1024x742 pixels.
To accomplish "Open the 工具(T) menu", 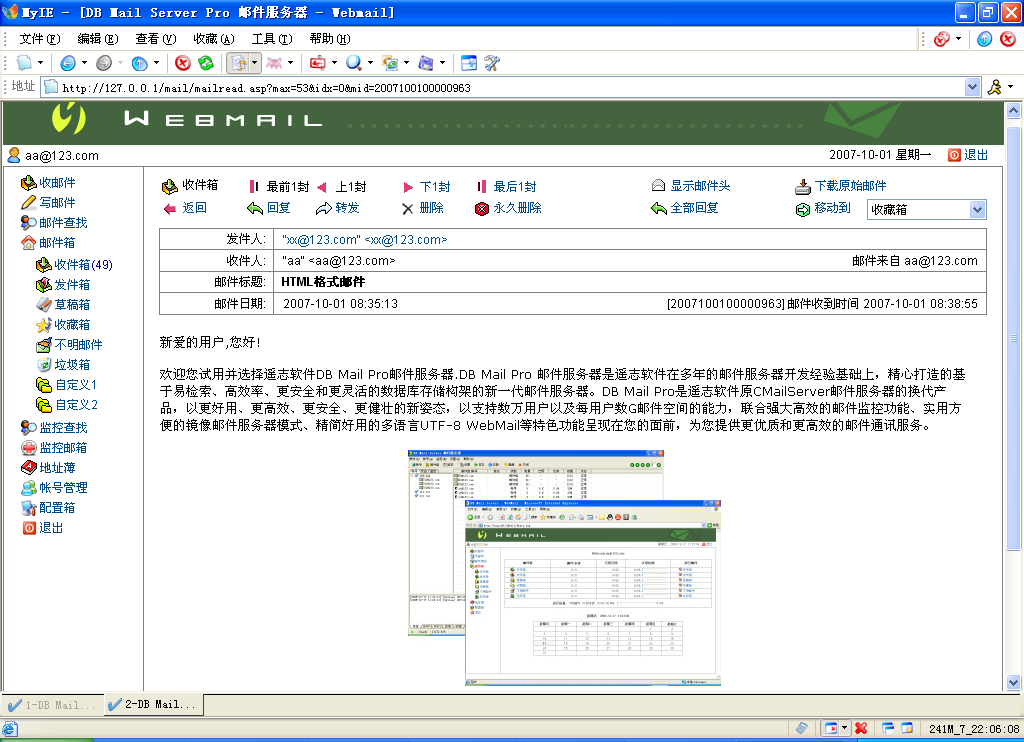I will click(x=272, y=39).
